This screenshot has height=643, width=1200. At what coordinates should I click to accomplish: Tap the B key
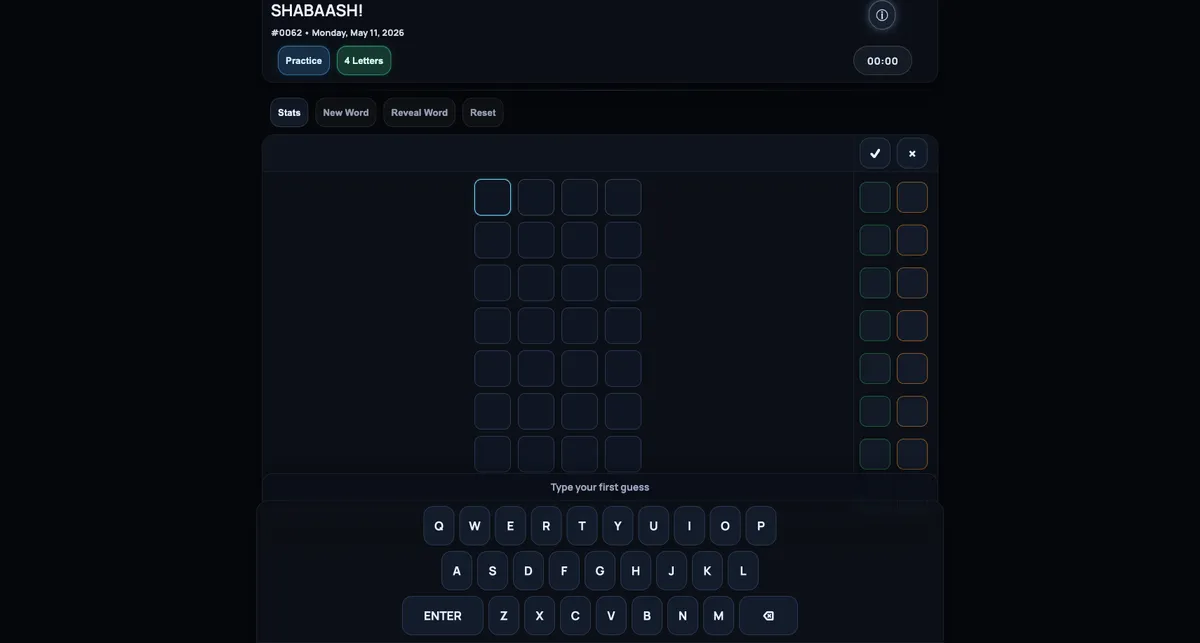coord(647,616)
